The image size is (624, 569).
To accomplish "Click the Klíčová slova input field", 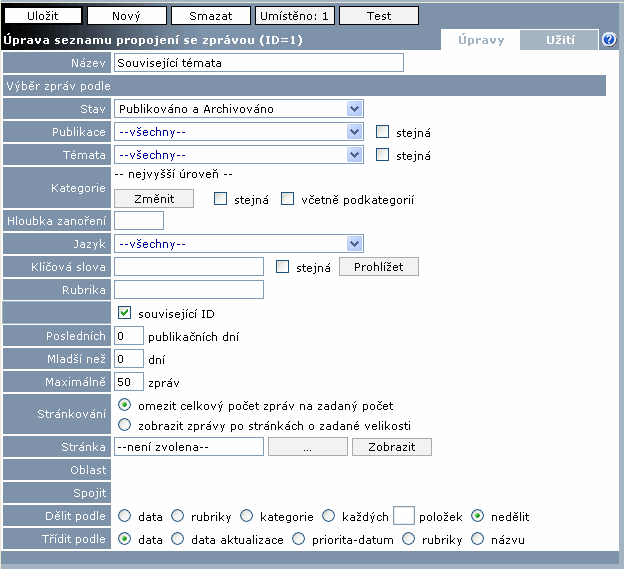I will tap(189, 267).
